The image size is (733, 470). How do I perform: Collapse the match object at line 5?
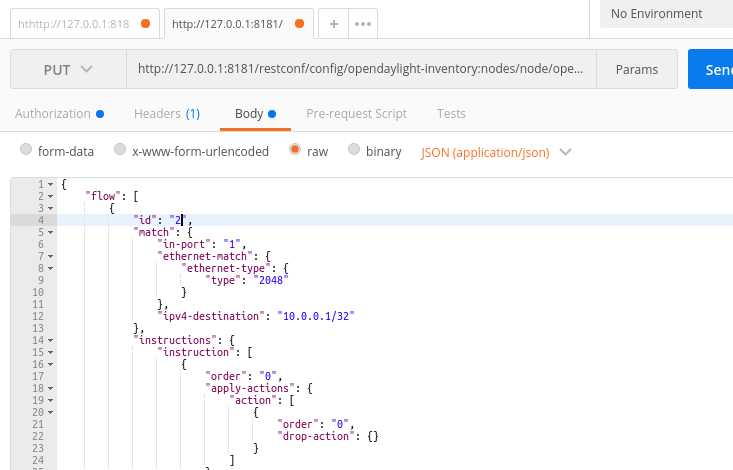point(50,232)
